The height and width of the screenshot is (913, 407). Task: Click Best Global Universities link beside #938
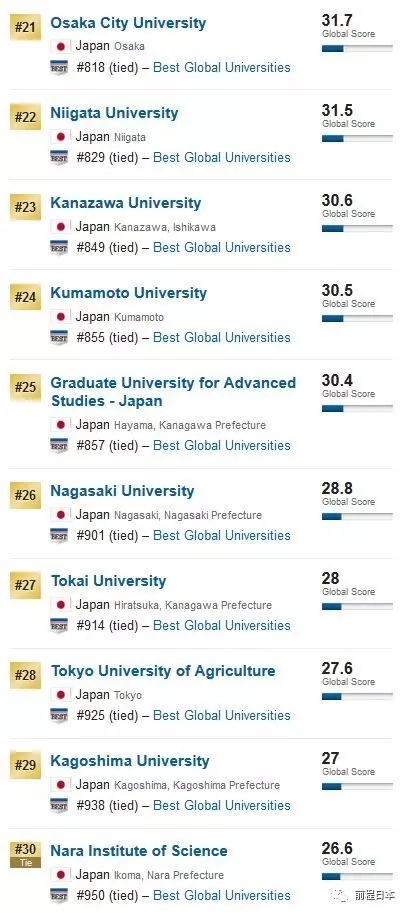coord(222,805)
